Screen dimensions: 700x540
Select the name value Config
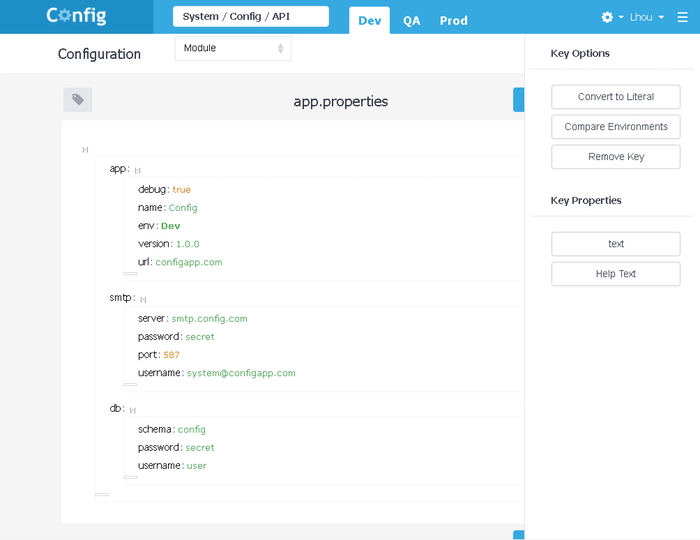point(183,208)
